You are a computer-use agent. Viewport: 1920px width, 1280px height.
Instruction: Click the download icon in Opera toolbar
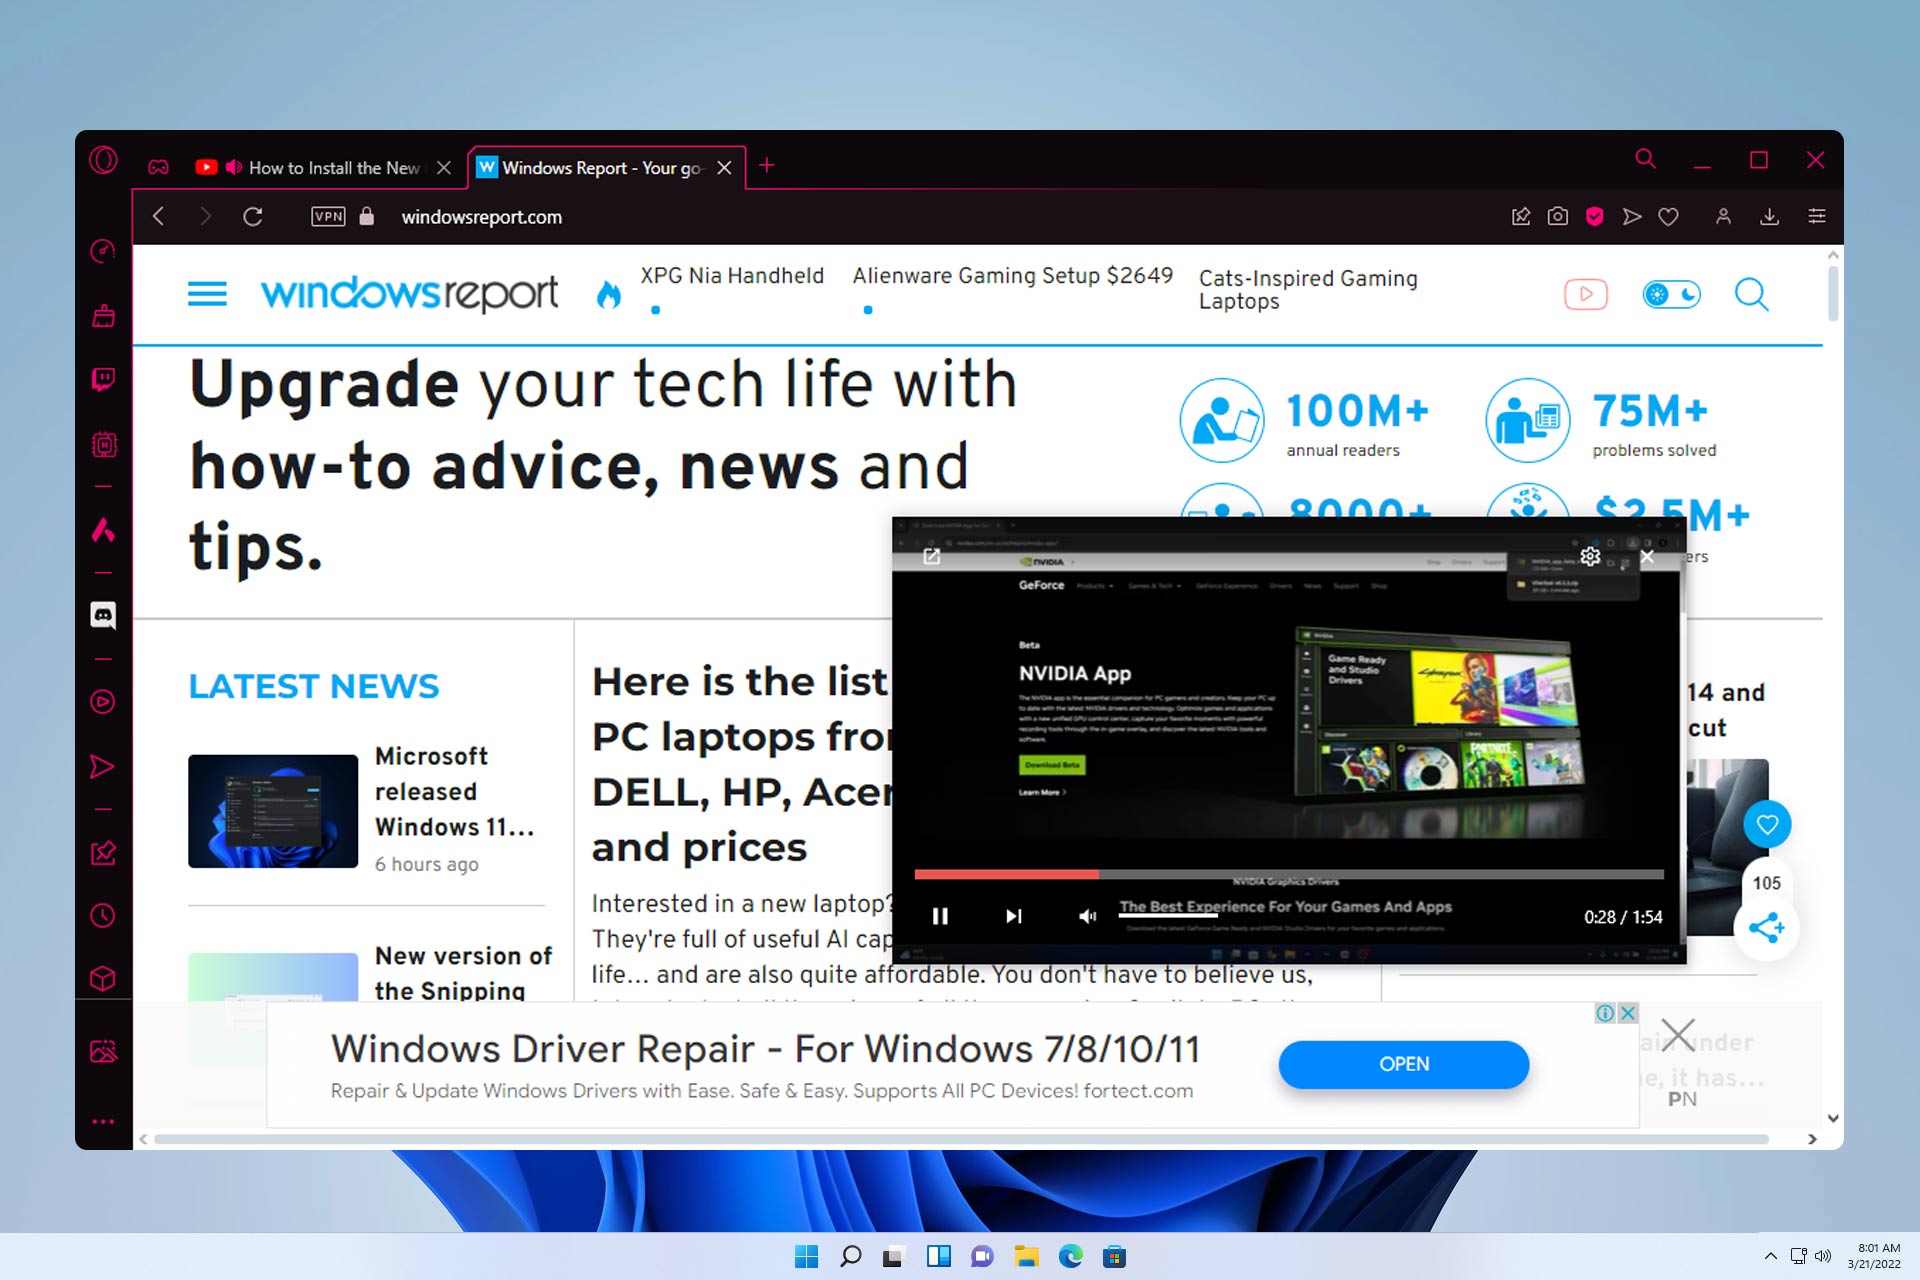(1767, 216)
